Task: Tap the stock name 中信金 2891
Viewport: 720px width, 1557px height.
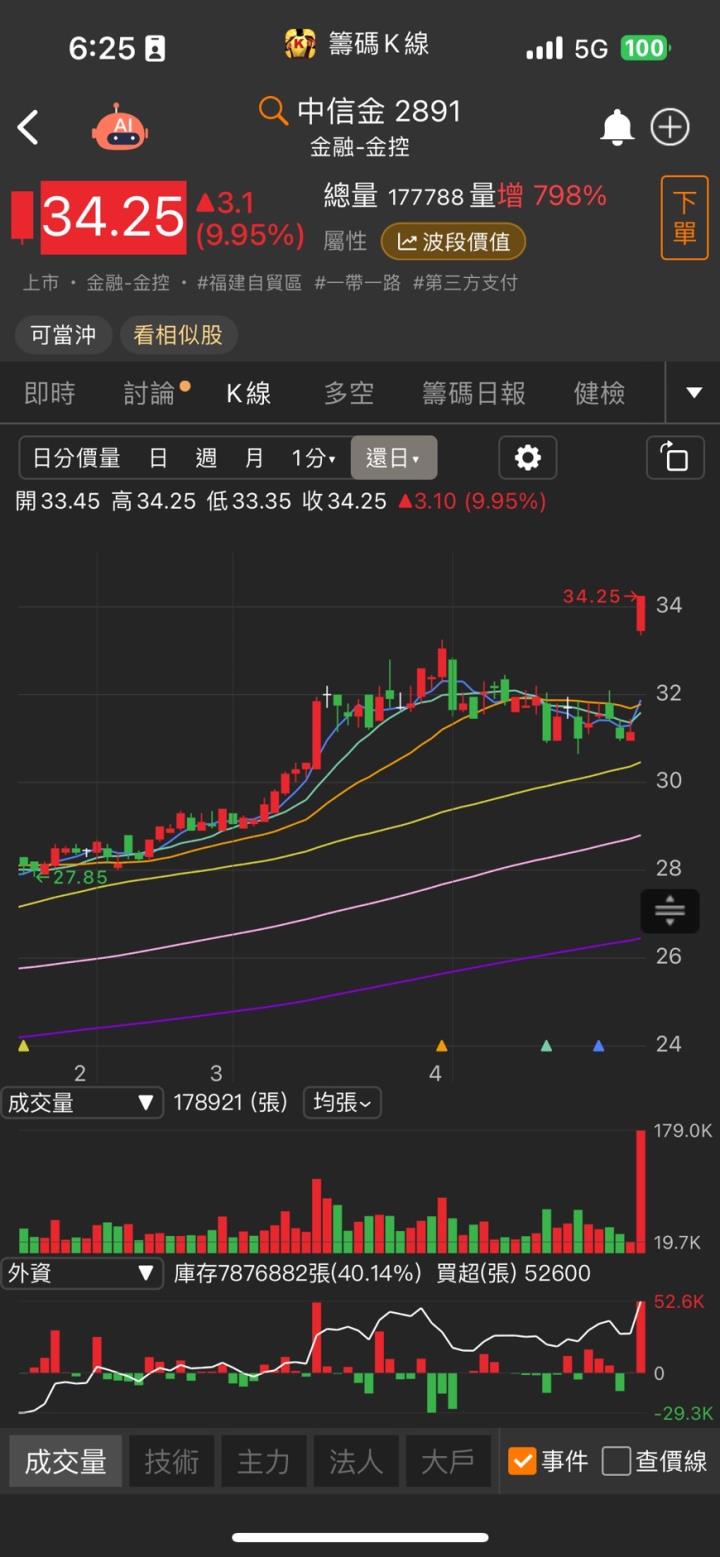Action: click(x=379, y=110)
